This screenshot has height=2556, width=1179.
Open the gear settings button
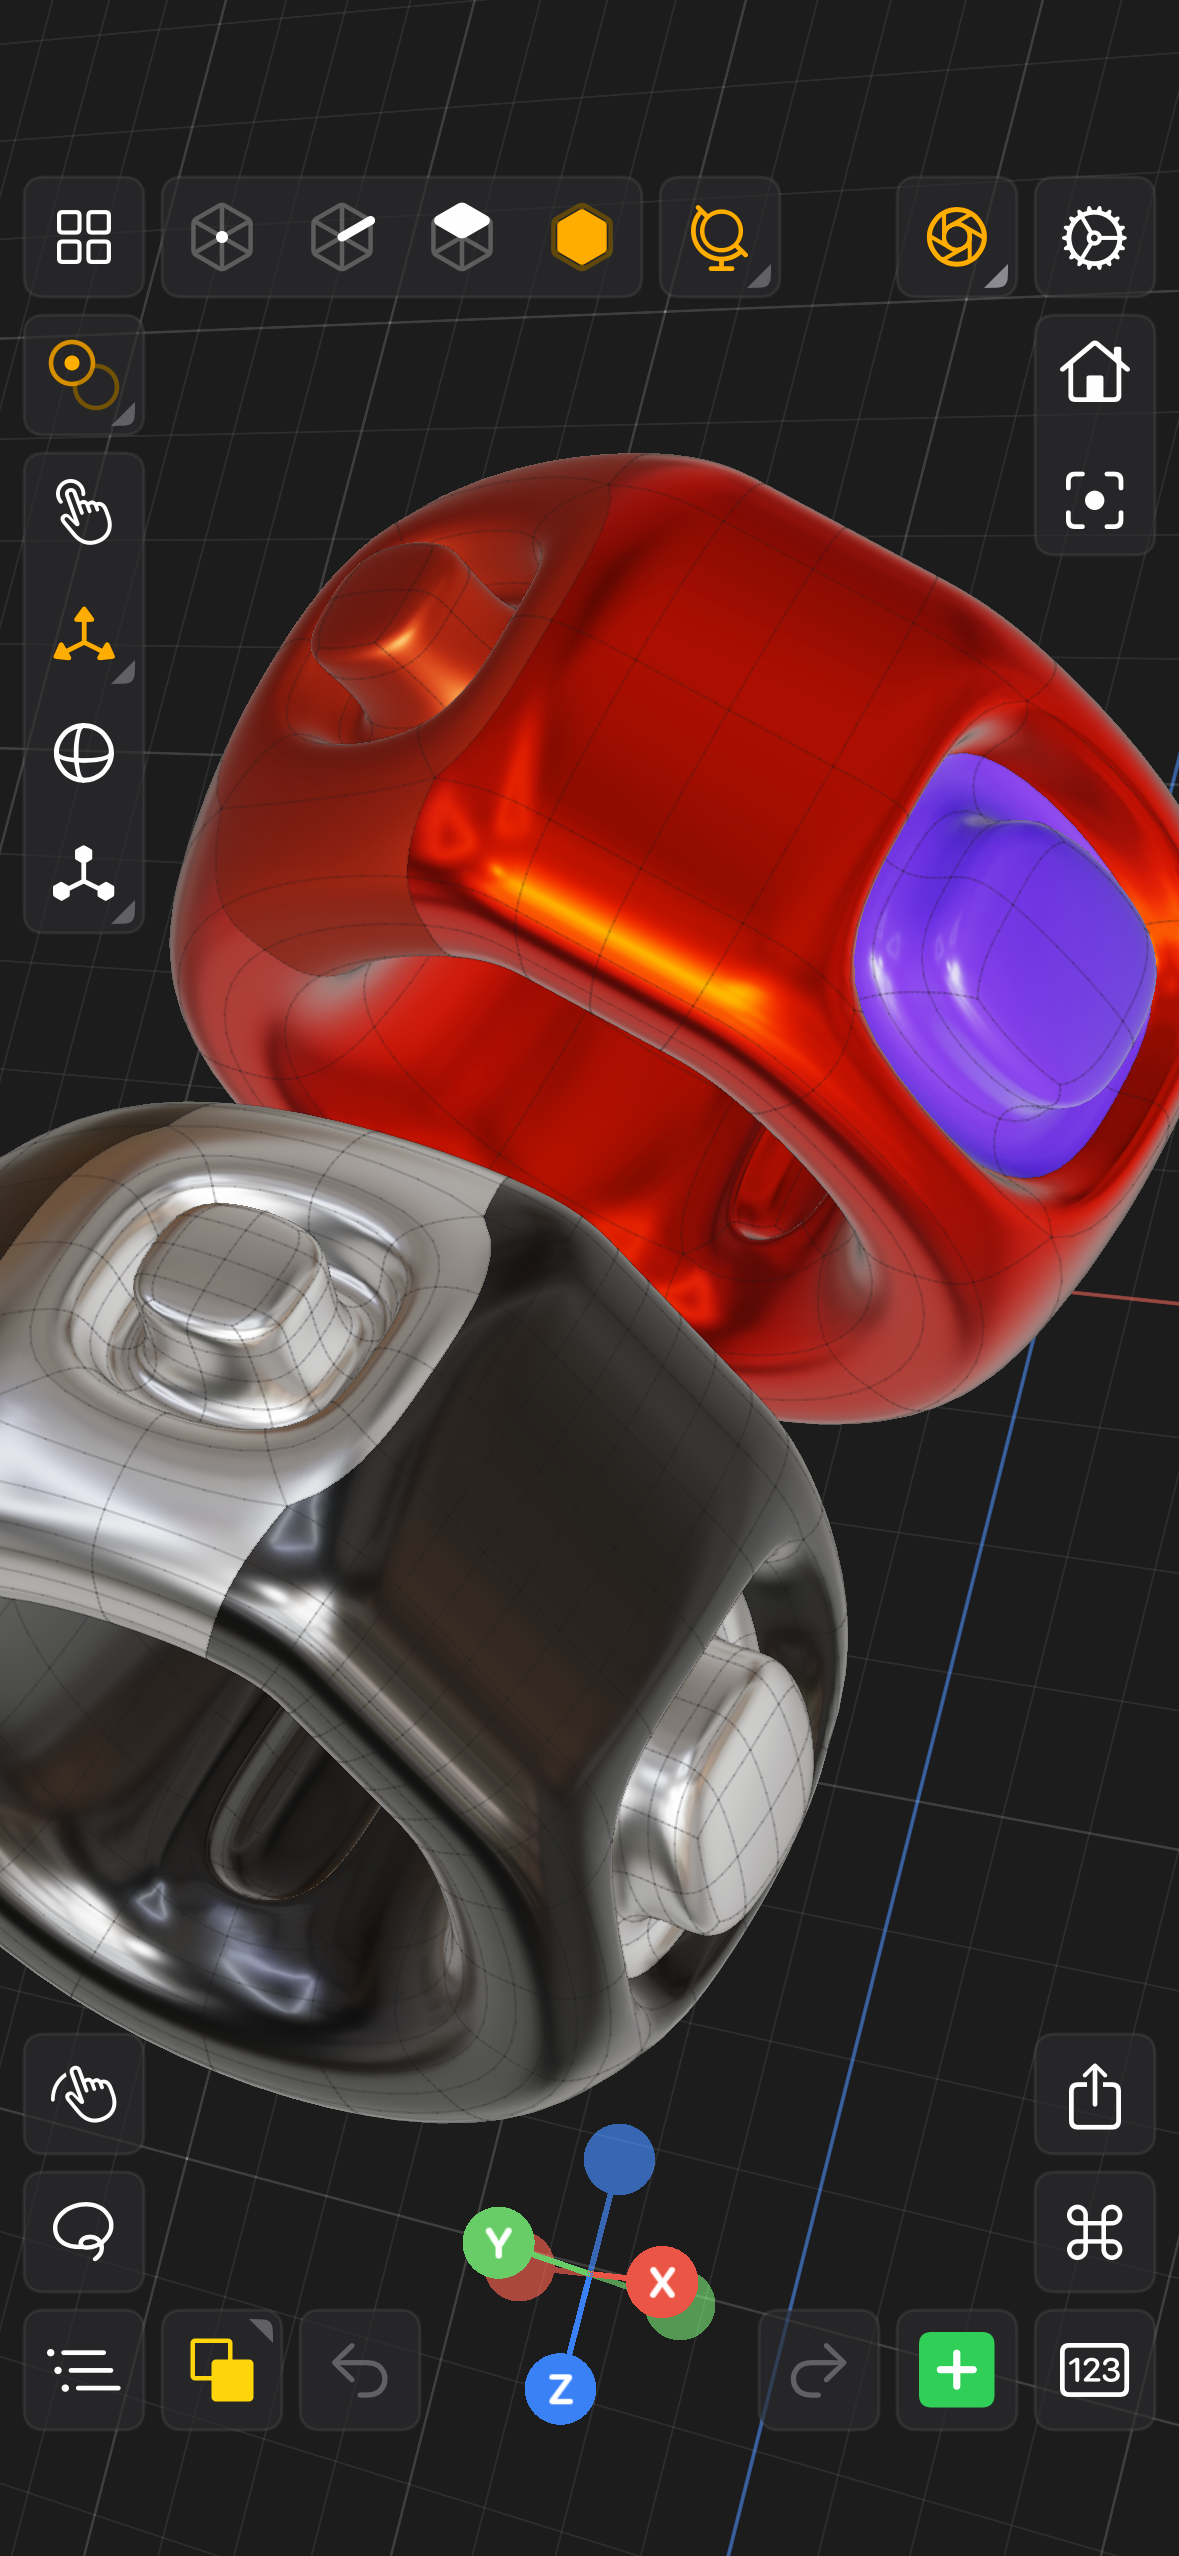pos(1095,237)
